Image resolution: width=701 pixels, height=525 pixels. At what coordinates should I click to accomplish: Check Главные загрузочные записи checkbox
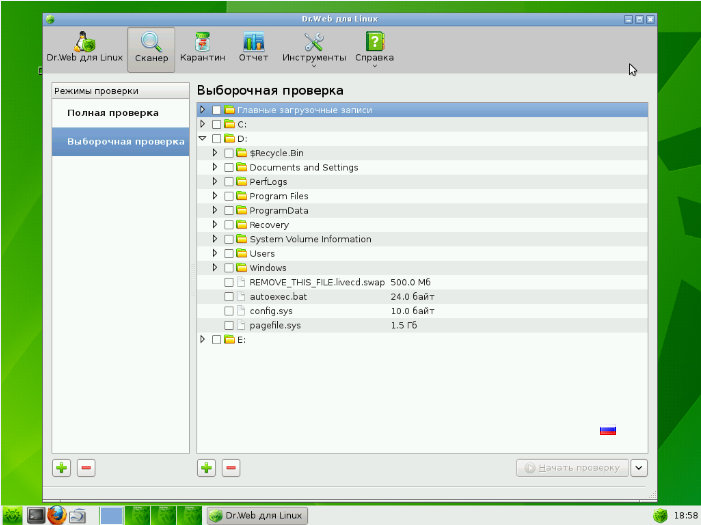click(x=216, y=110)
